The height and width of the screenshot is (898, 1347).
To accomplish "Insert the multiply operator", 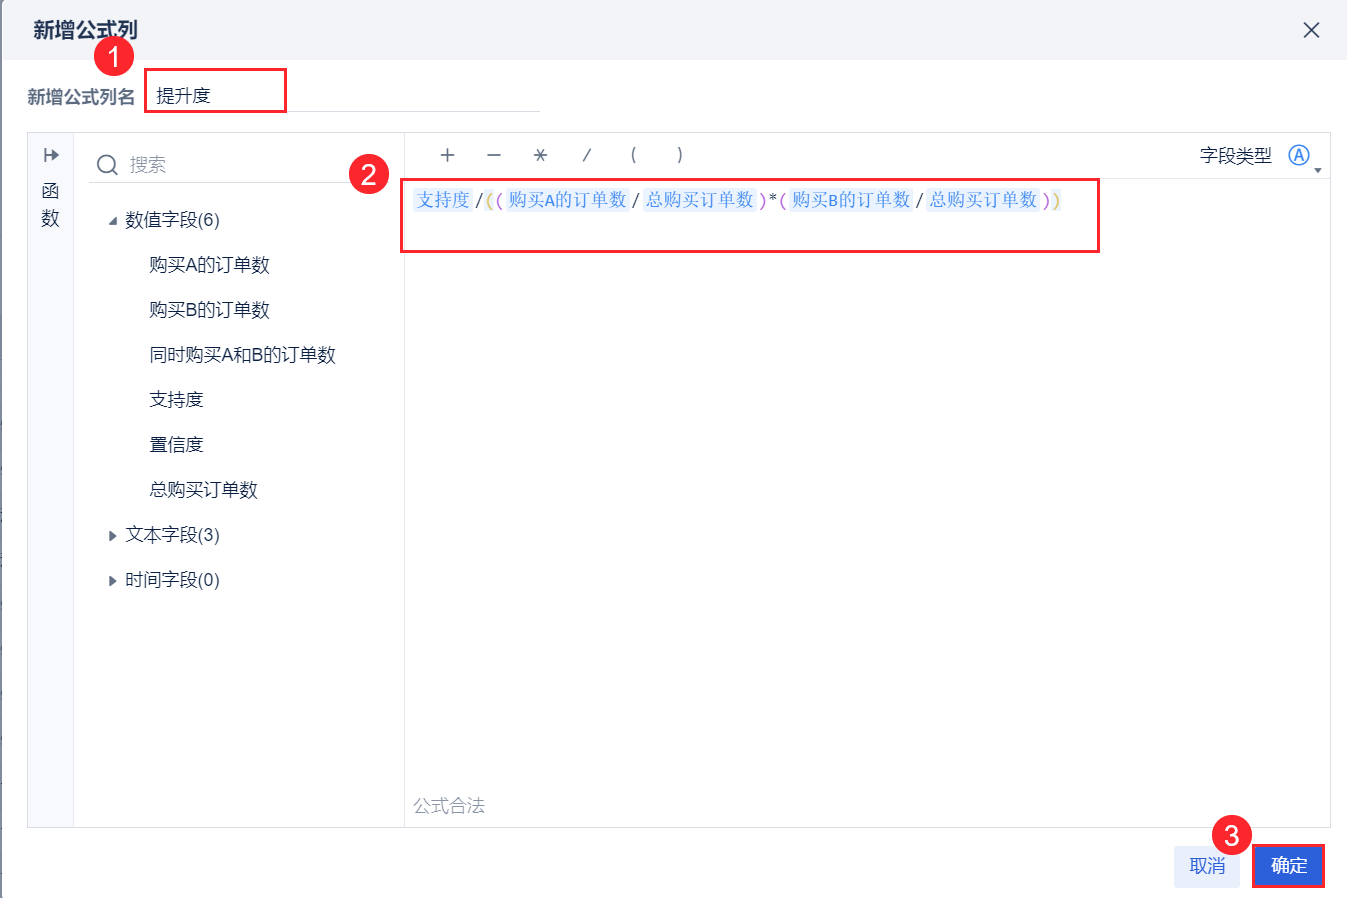I will (x=540, y=155).
